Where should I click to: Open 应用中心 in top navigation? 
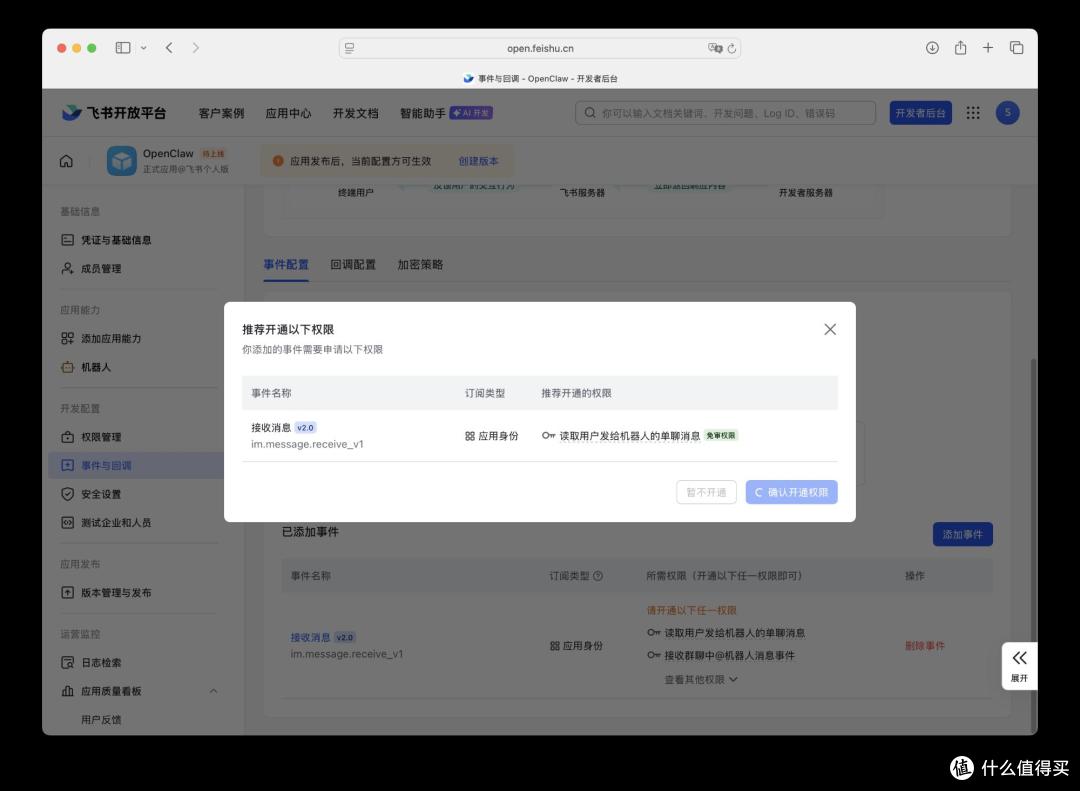289,113
